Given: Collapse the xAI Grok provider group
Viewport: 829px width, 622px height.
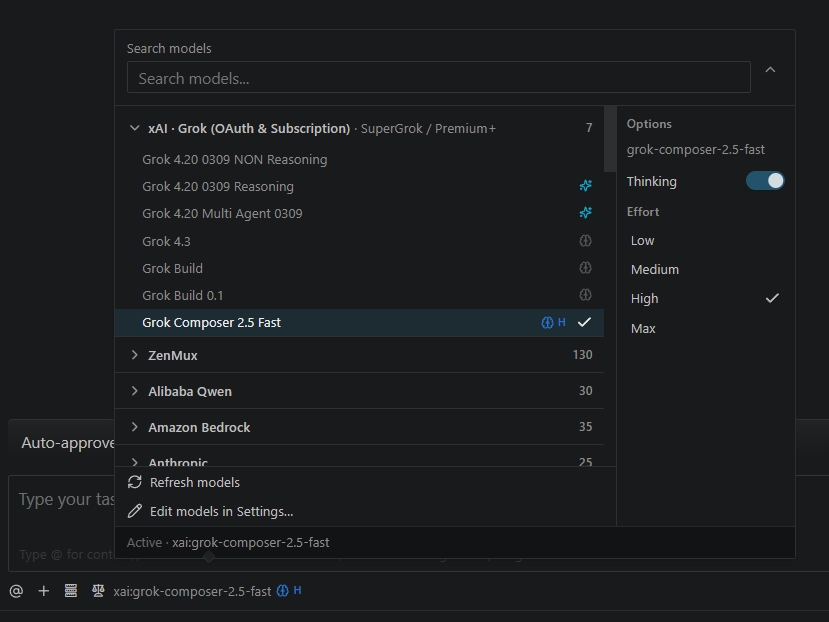Looking at the screenshot, I should (x=135, y=128).
